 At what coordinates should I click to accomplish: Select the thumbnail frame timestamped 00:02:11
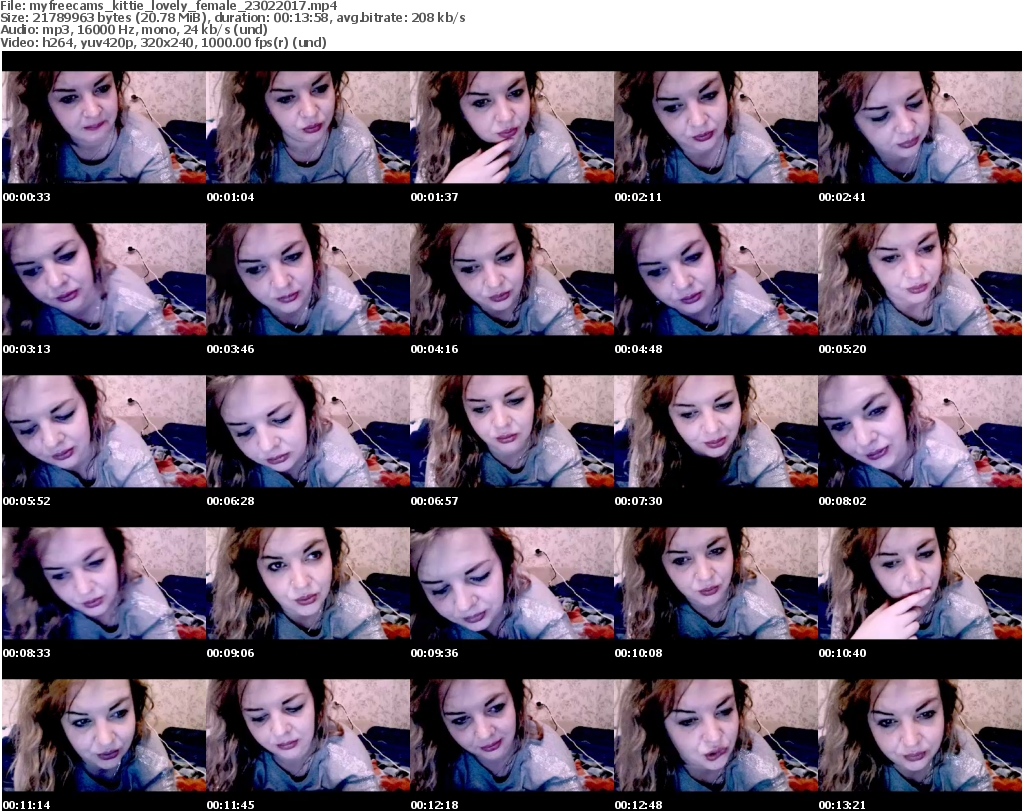coord(716,127)
